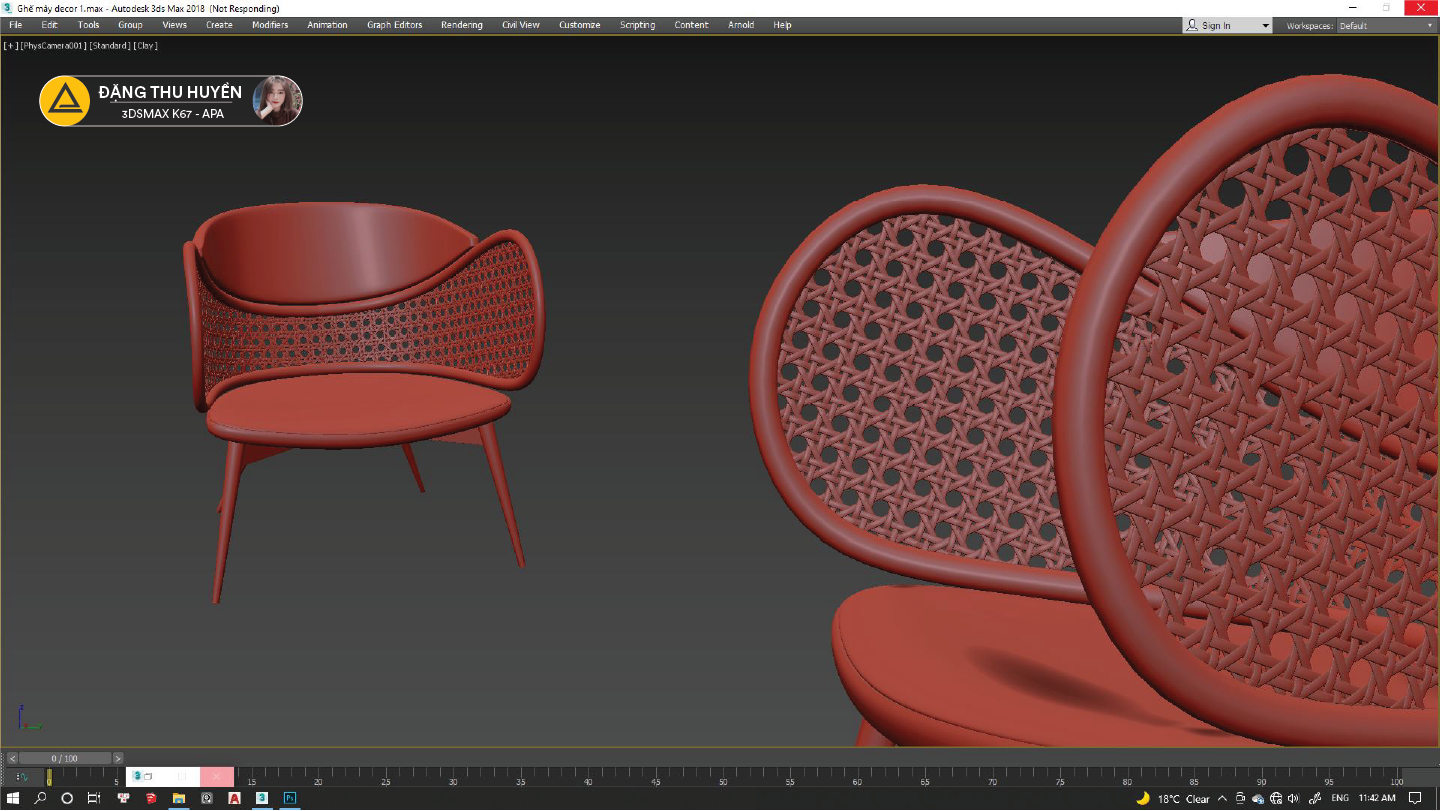This screenshot has width=1441, height=811.
Task: Open the mini curve editor icon
Action: pos(21,777)
